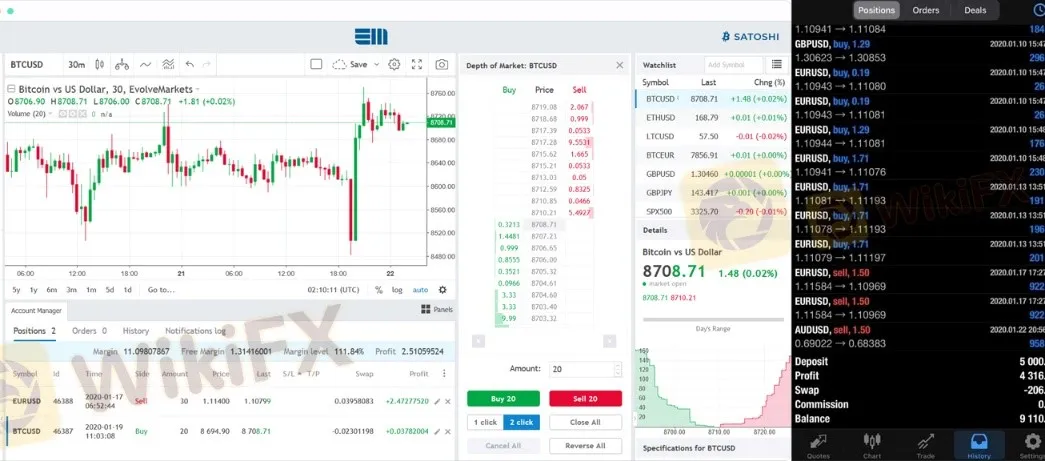Open the Save dropdown arrow
This screenshot has height=461, width=1045.
coord(377,65)
